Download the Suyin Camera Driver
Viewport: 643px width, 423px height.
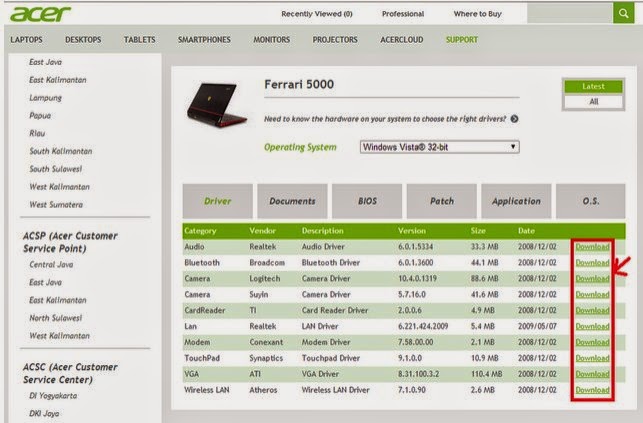point(592,295)
